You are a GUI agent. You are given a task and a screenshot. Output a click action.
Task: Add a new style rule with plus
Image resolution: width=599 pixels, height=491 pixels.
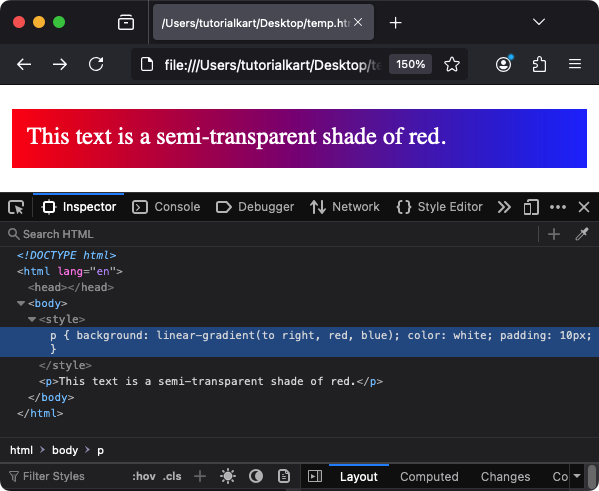200,476
